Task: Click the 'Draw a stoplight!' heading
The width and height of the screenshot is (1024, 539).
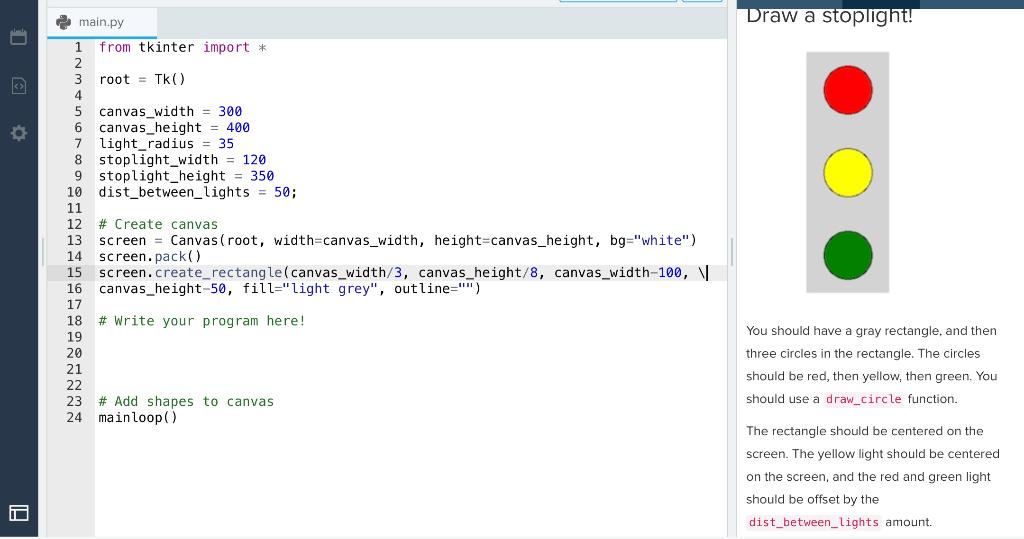Action: point(829,15)
